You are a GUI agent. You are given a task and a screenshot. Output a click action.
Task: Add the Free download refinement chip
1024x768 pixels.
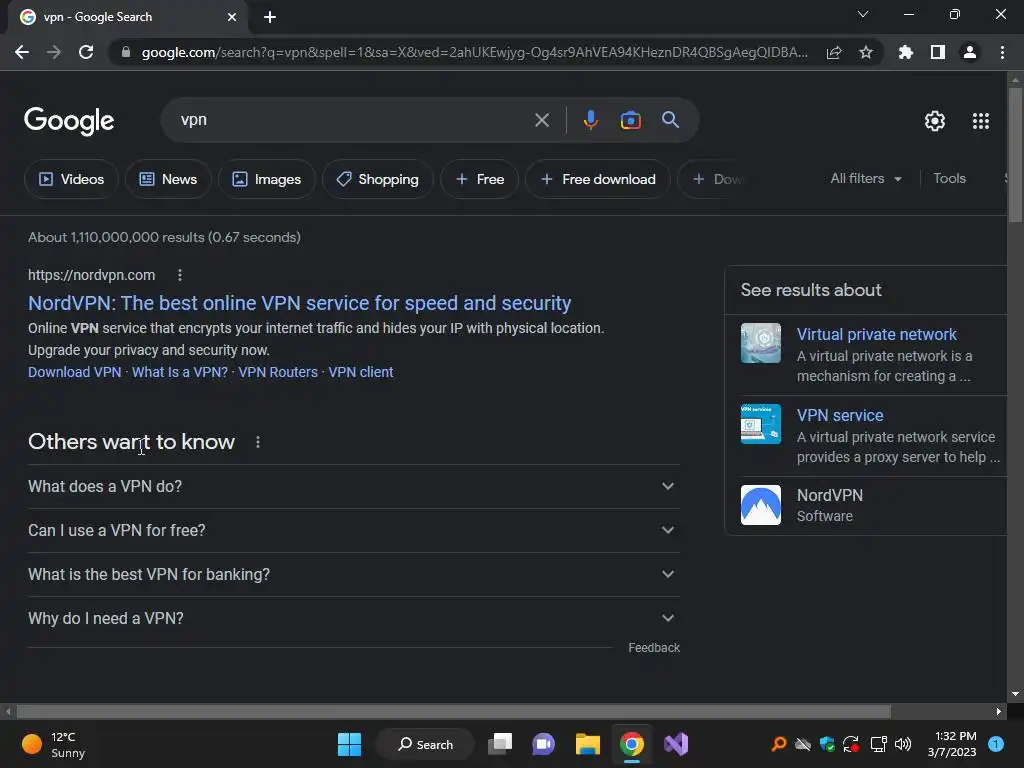pos(598,179)
